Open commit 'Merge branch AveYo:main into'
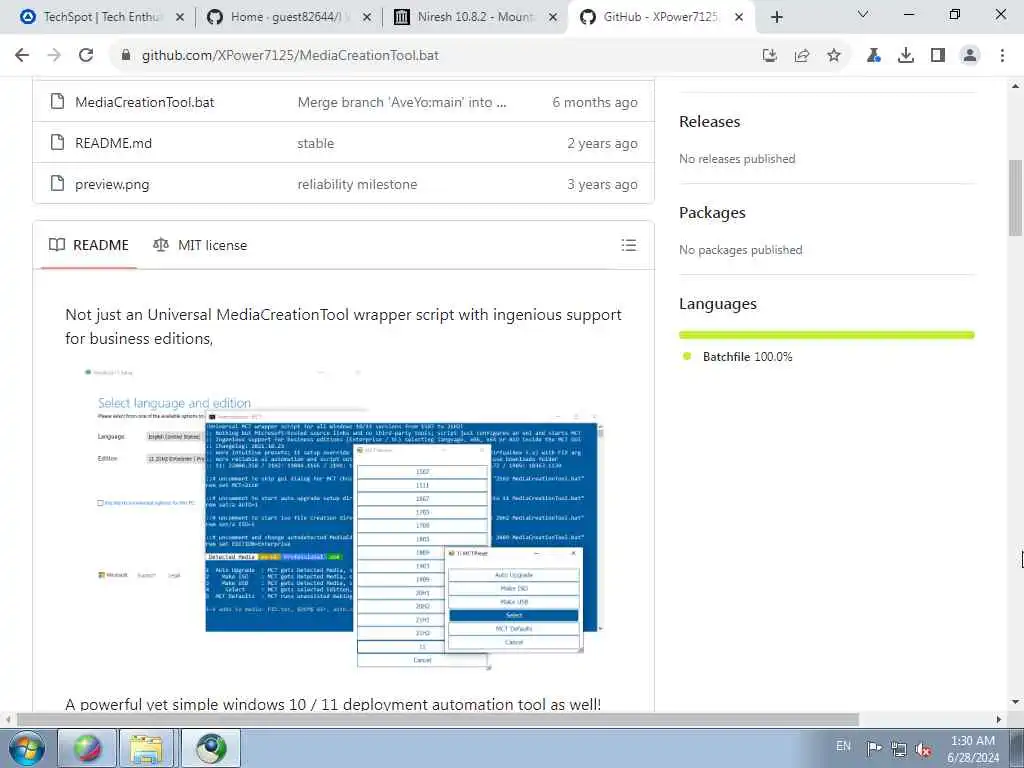This screenshot has width=1024, height=768. [x=402, y=102]
